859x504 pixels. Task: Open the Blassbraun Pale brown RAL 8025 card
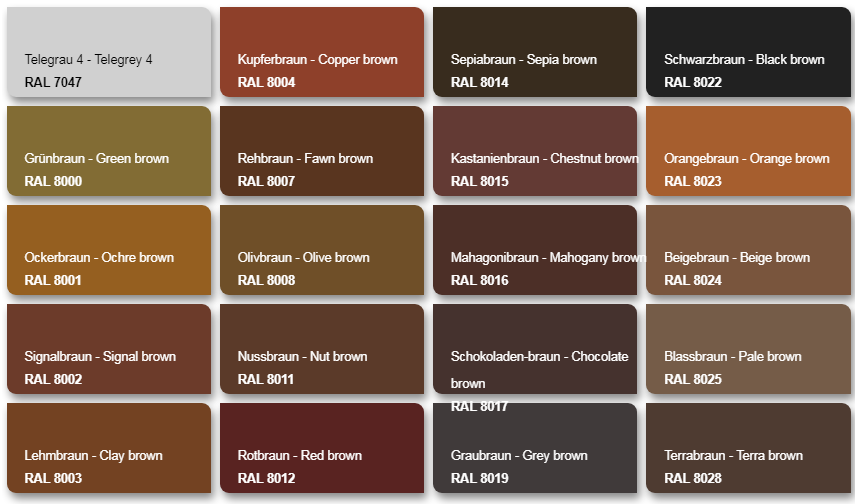click(748, 350)
